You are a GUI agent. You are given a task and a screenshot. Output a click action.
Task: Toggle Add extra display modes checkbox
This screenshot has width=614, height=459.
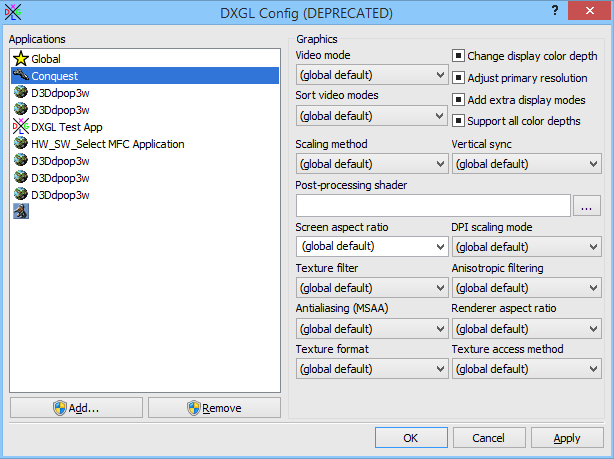(458, 99)
